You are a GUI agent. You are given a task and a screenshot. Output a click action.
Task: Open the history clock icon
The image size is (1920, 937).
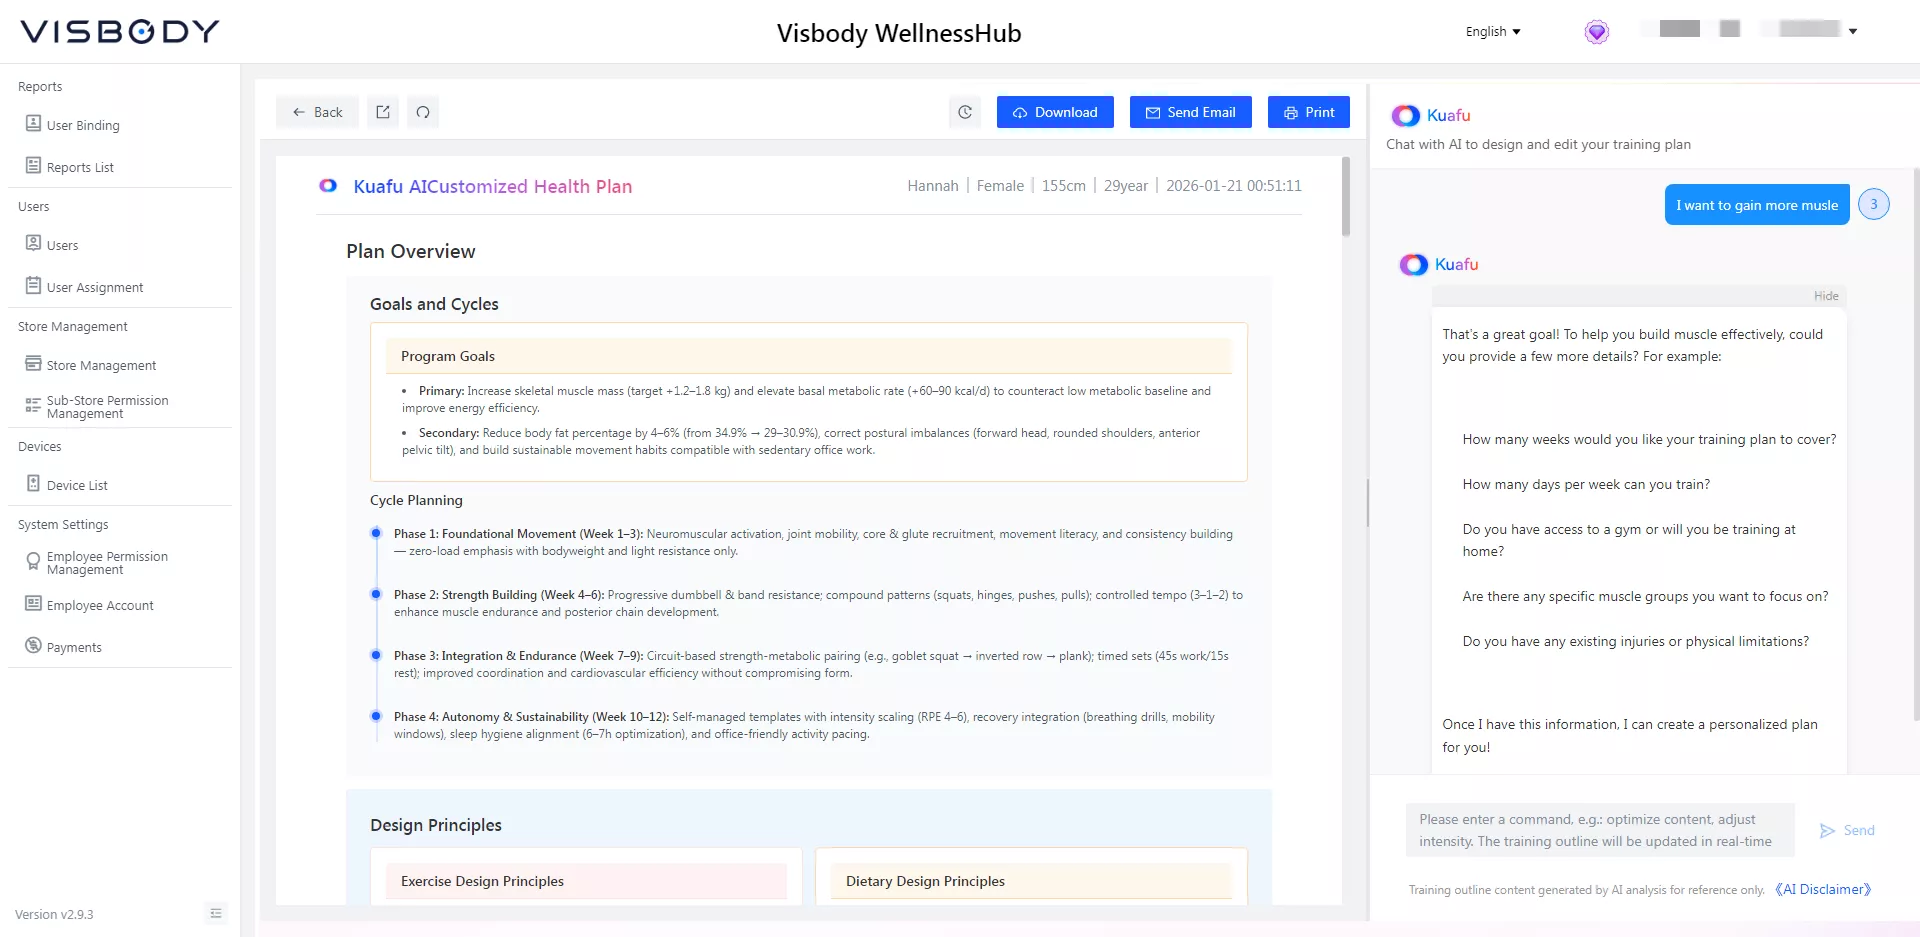(965, 112)
